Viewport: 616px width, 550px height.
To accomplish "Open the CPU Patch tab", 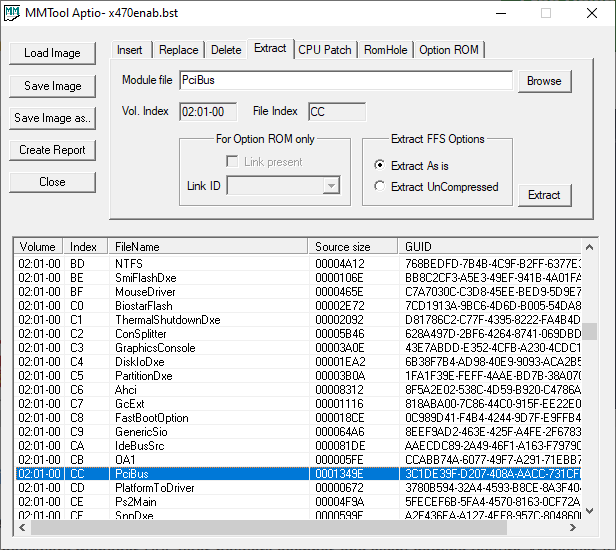I will click(325, 50).
